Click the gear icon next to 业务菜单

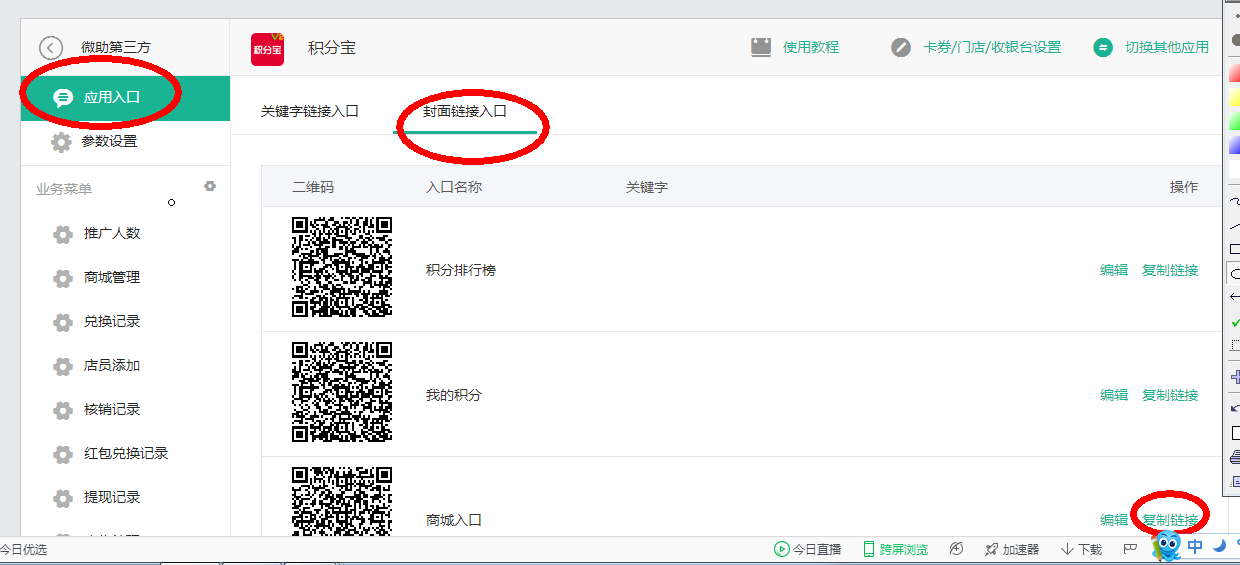click(210, 186)
